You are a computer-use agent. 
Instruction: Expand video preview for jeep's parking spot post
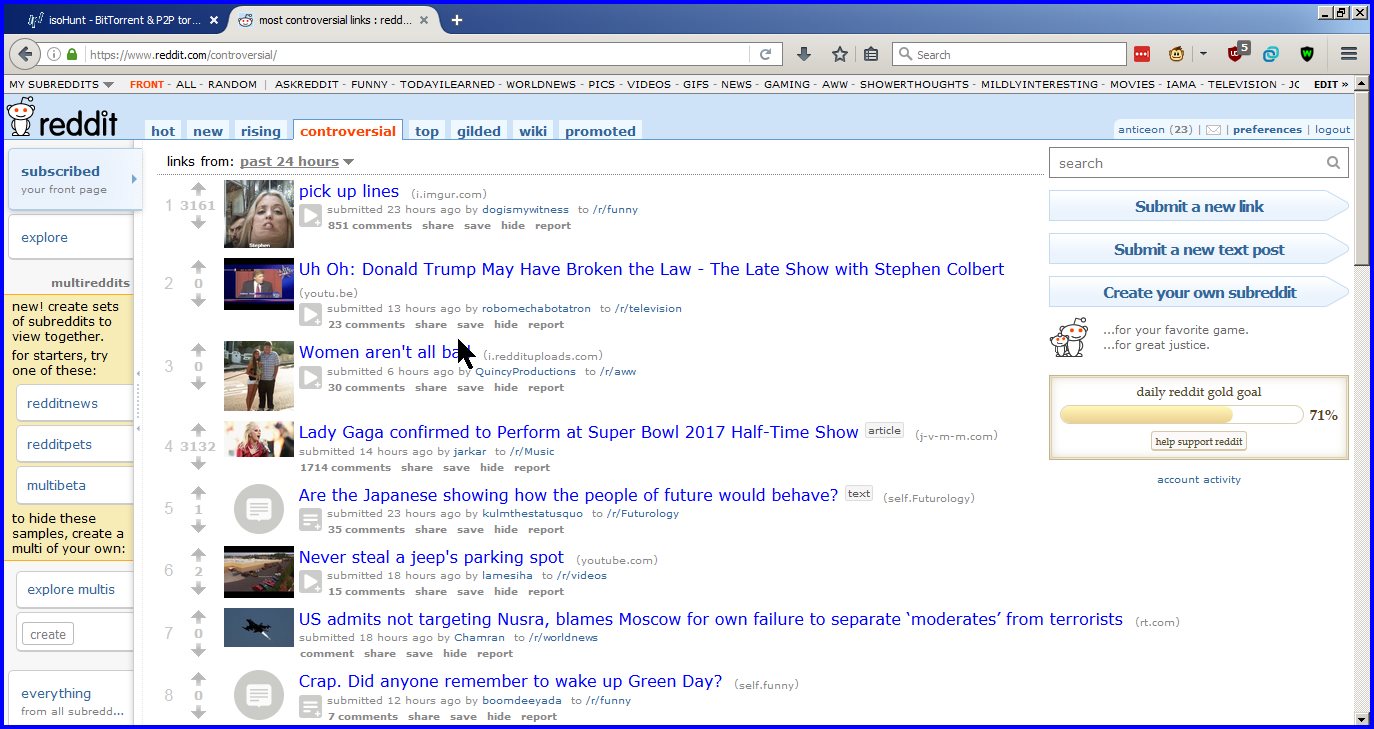311,581
